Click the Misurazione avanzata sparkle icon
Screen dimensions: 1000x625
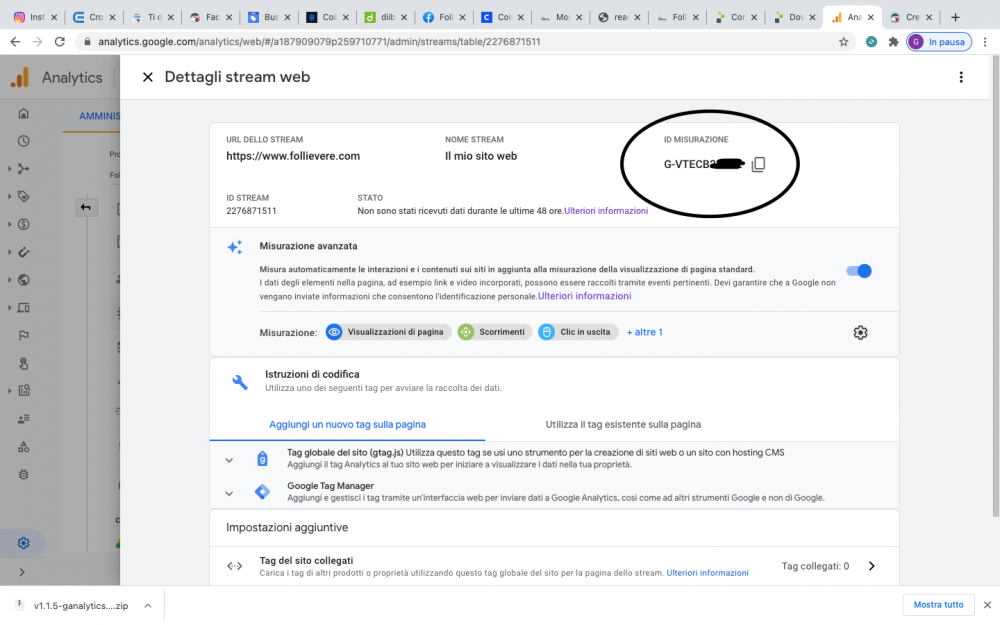235,247
